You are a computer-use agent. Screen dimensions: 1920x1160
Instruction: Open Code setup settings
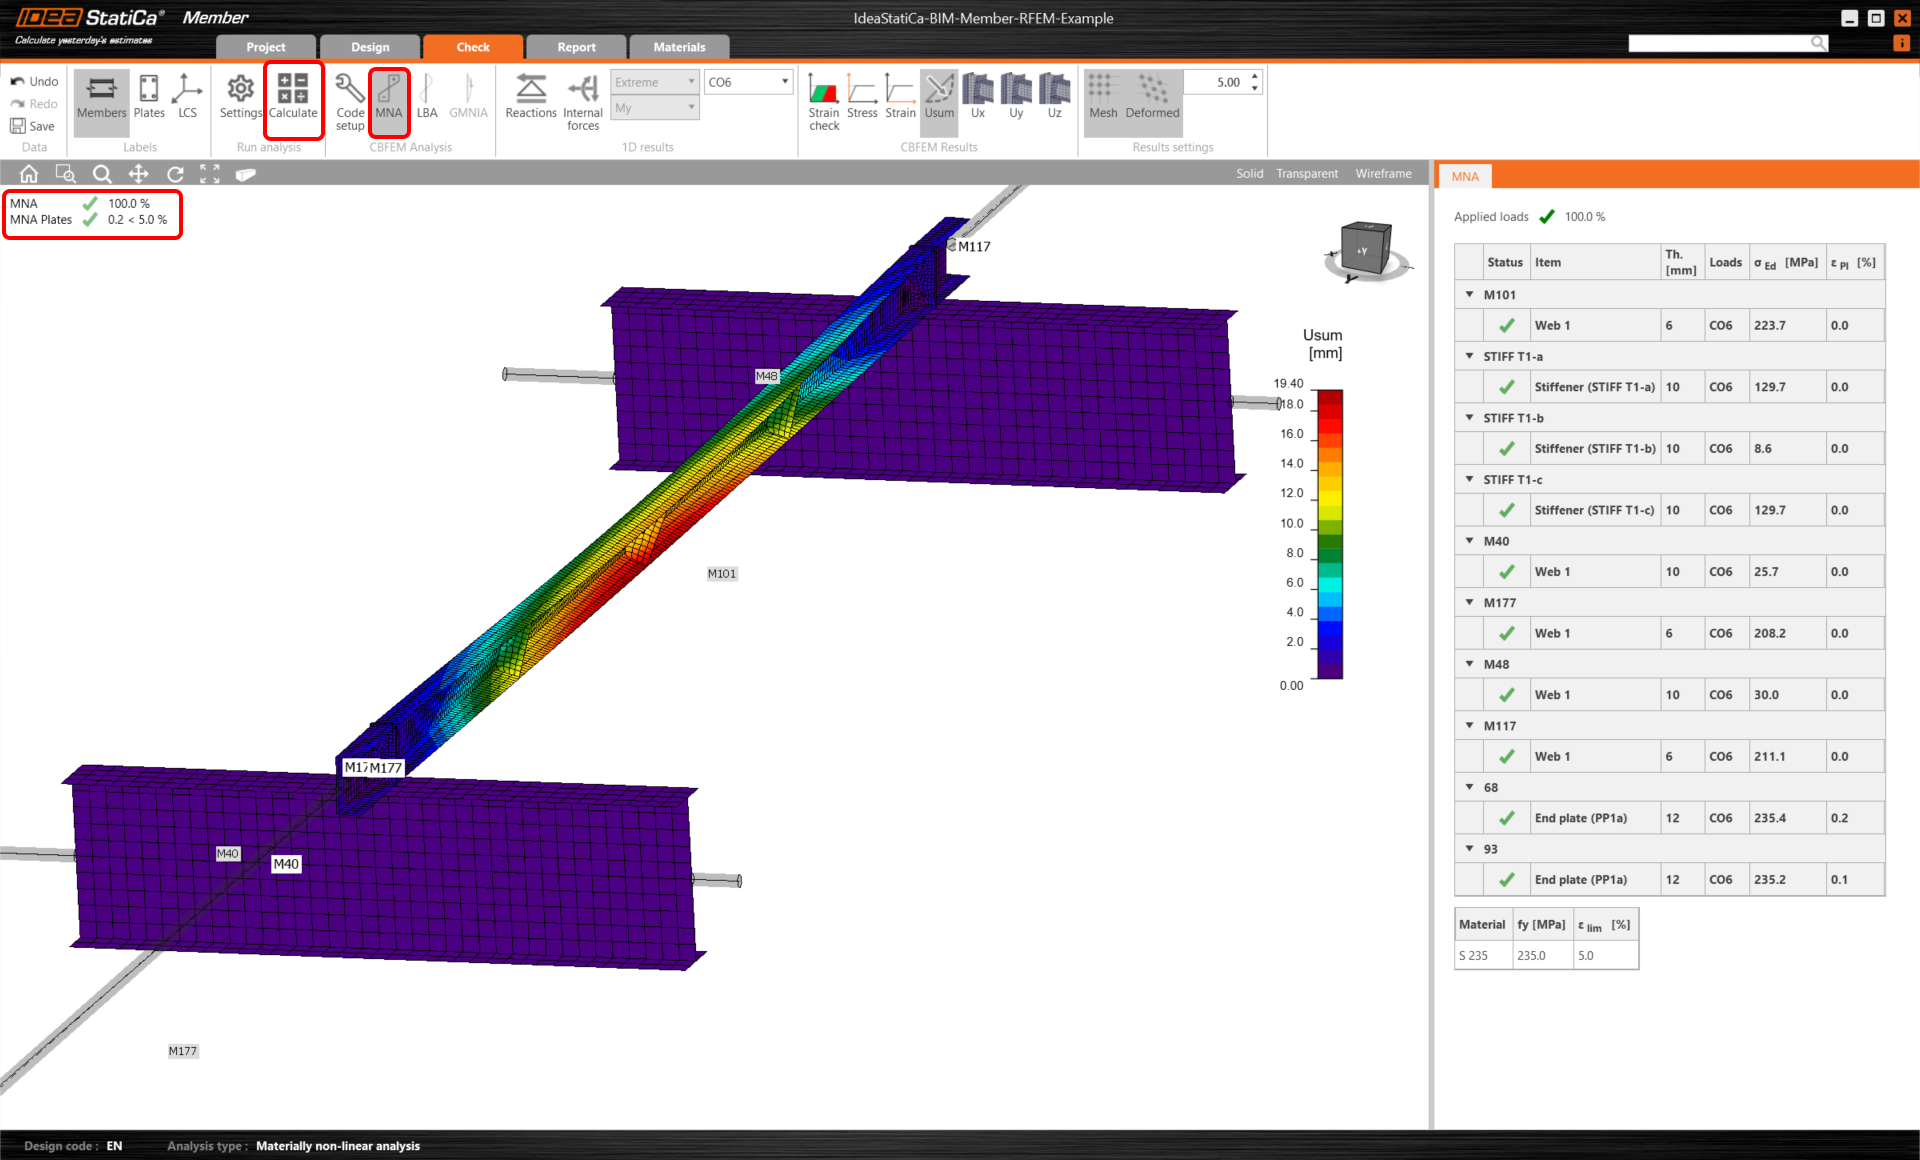[349, 99]
